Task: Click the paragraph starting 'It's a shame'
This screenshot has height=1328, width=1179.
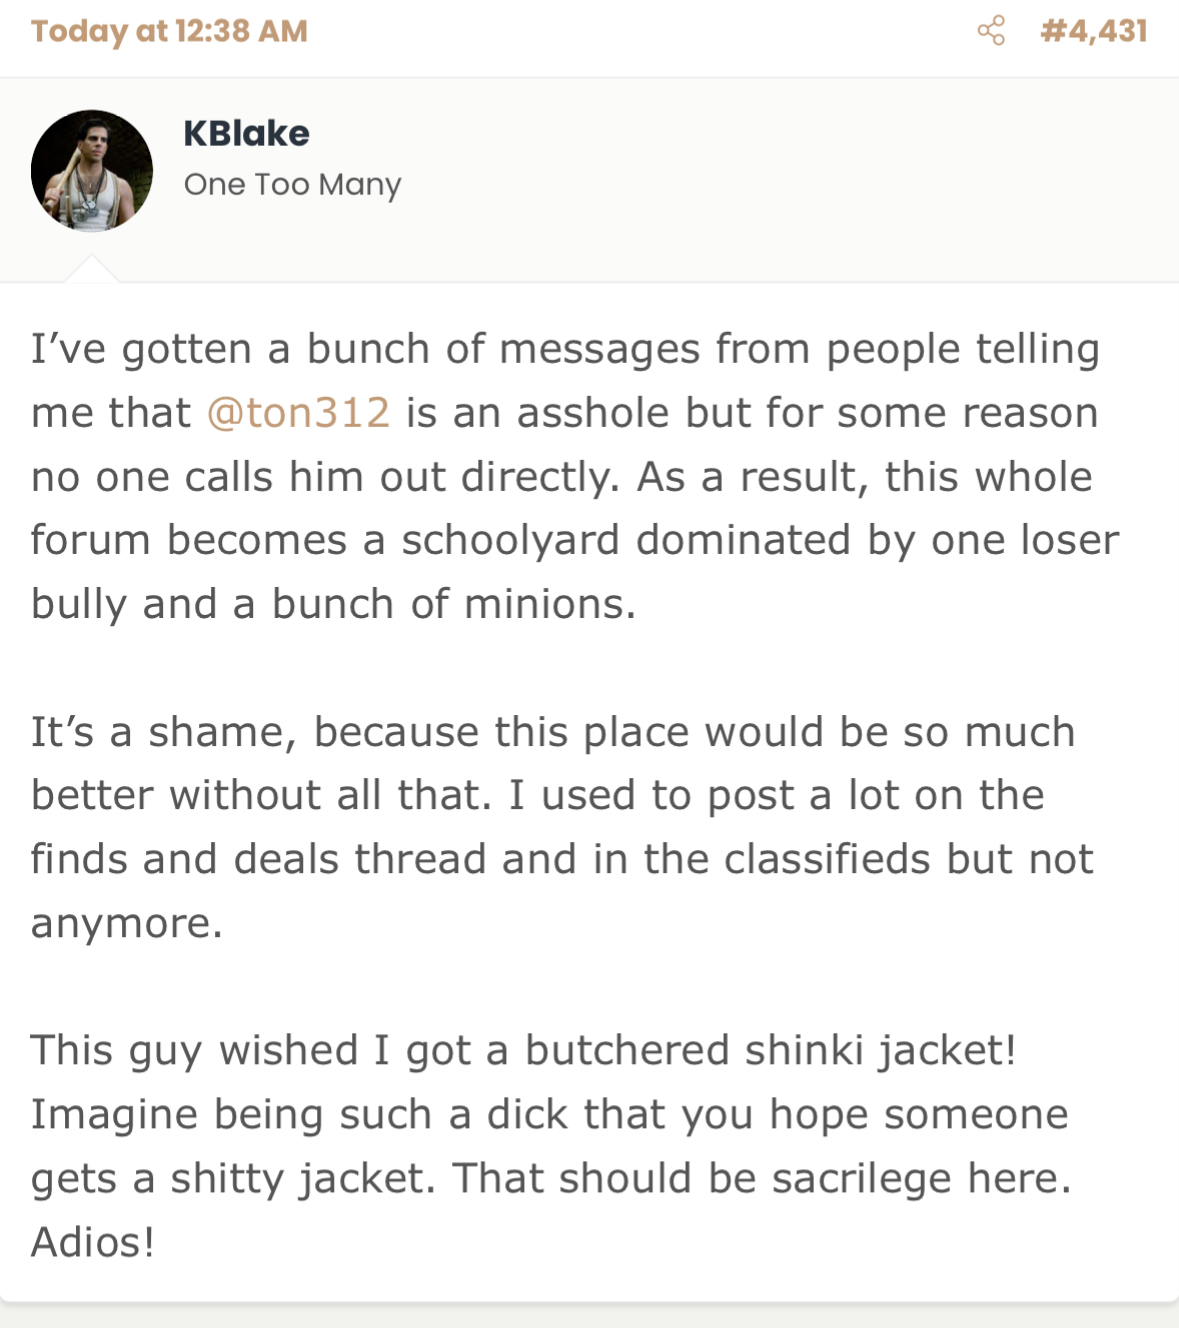Action: point(562,827)
